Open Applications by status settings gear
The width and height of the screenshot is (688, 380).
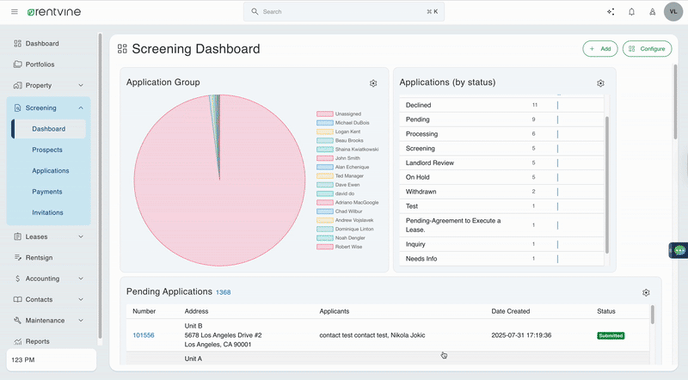[600, 83]
